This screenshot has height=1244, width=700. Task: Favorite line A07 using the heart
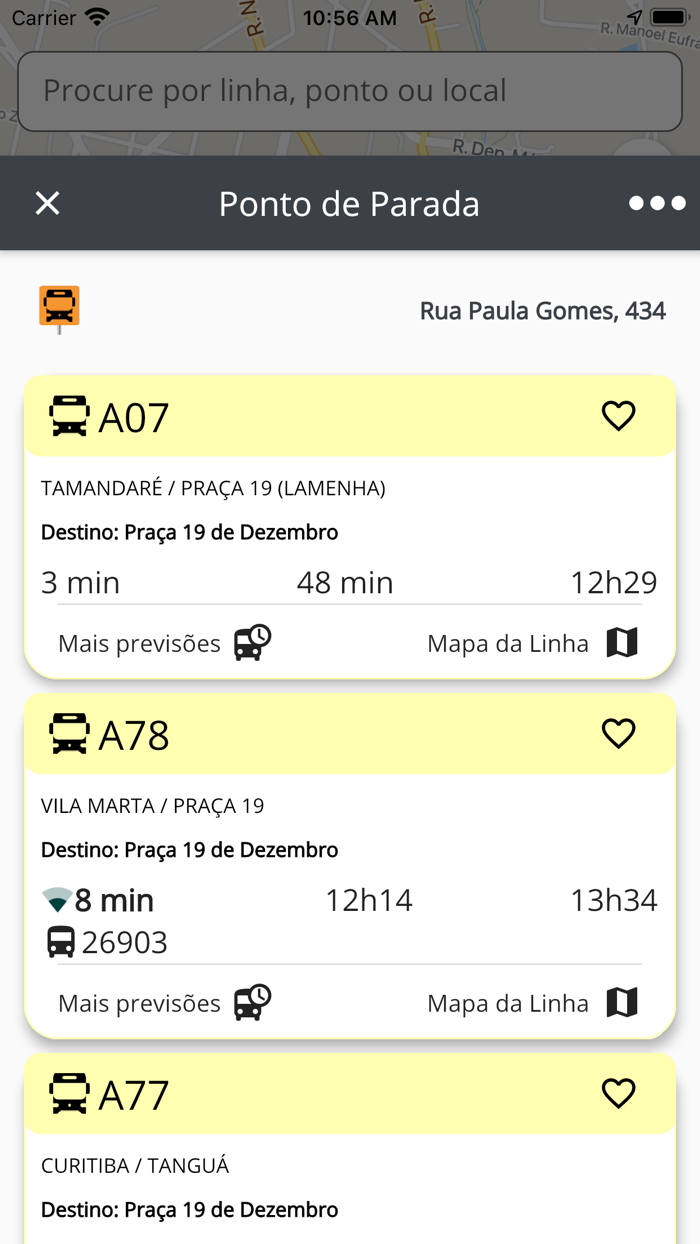coord(619,417)
